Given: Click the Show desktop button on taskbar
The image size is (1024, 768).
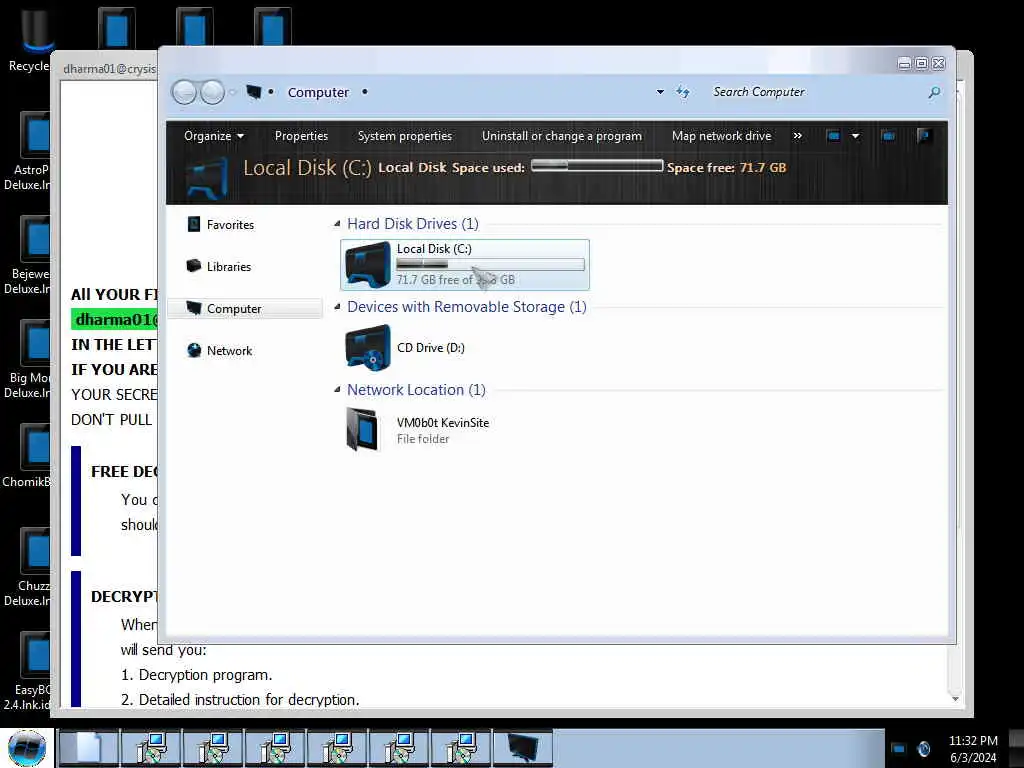Looking at the screenshot, I should 1017,748.
